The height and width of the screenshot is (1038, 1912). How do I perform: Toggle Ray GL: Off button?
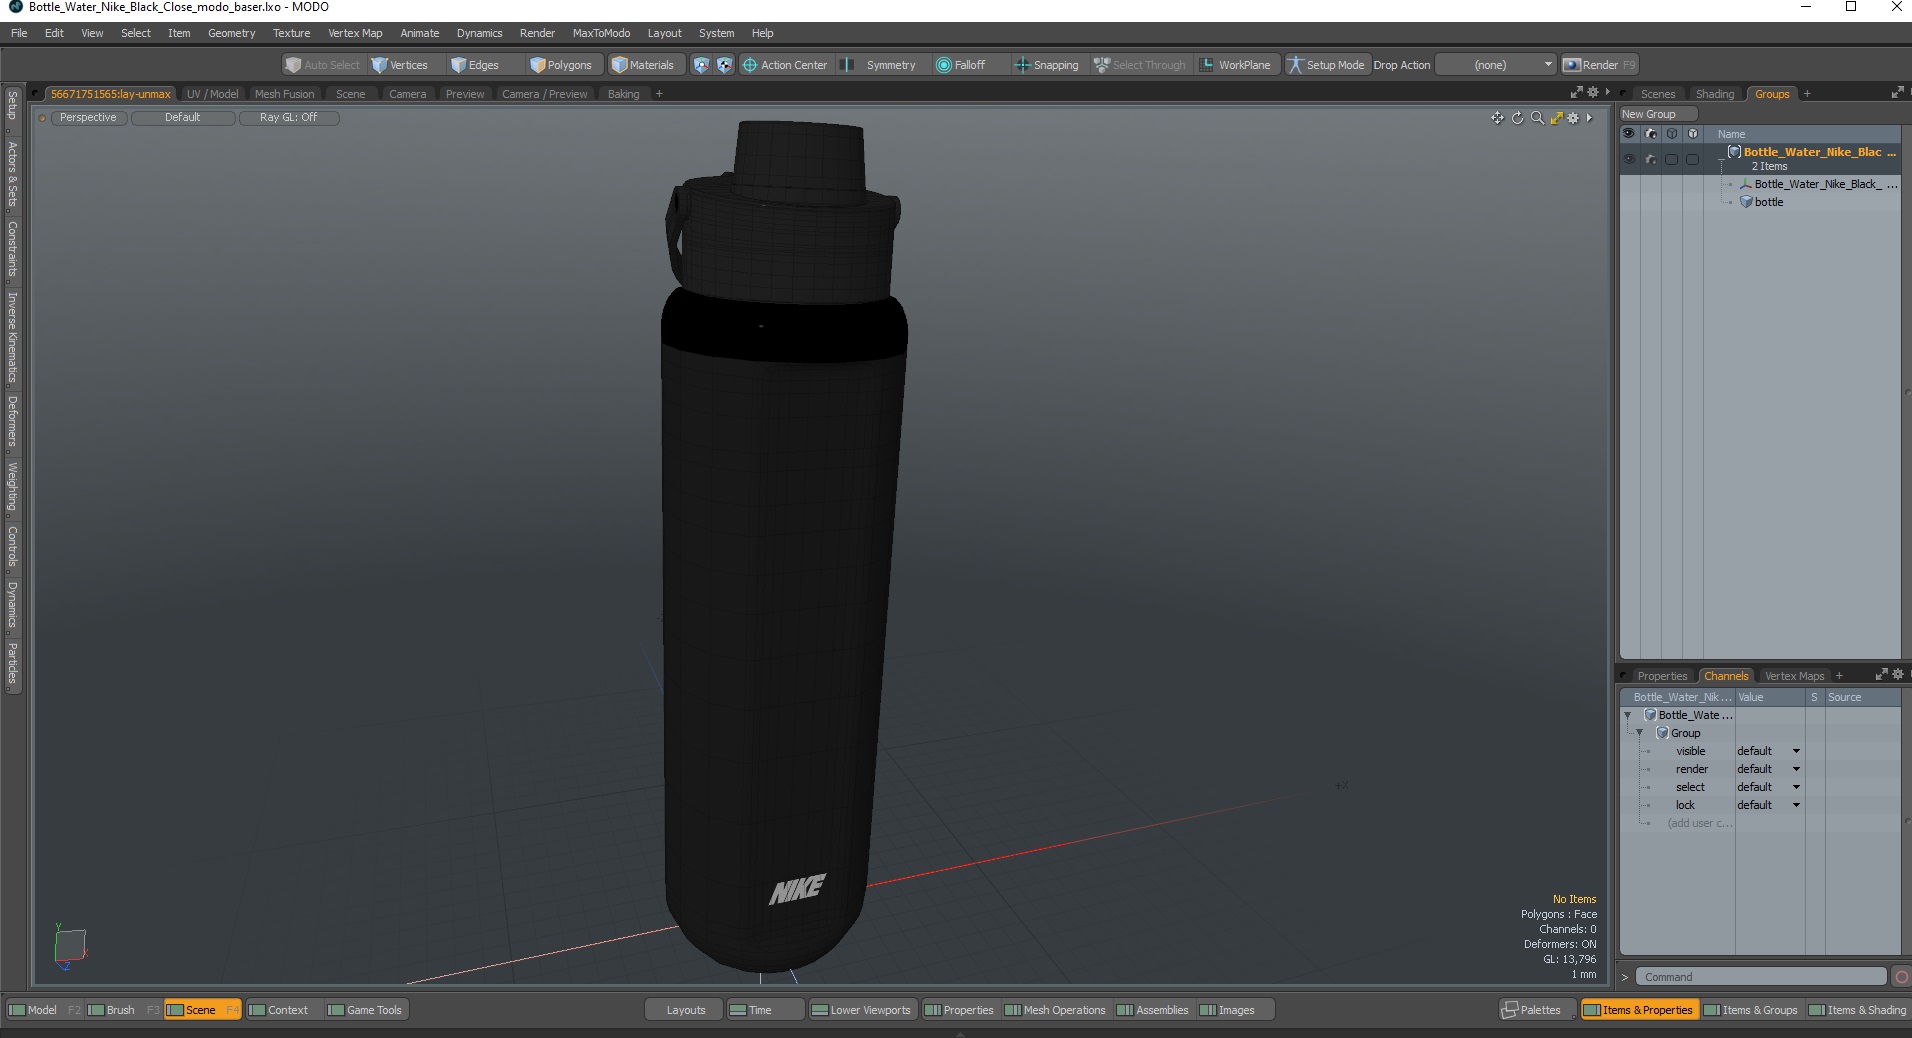[289, 118]
